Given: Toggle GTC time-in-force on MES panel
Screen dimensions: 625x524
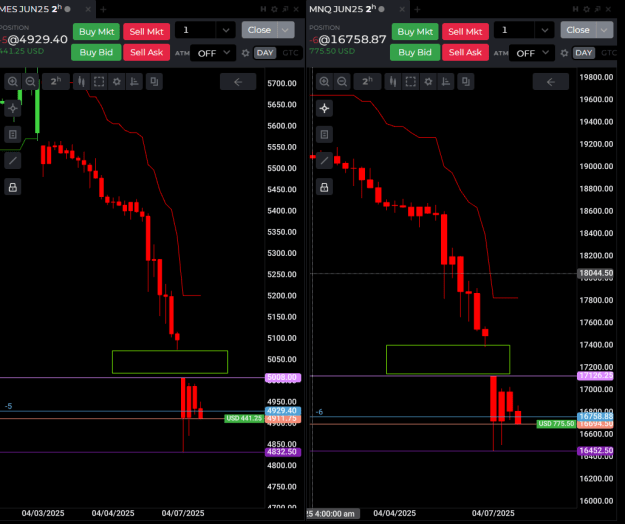Looking at the screenshot, I should pyautogui.click(x=290, y=53).
